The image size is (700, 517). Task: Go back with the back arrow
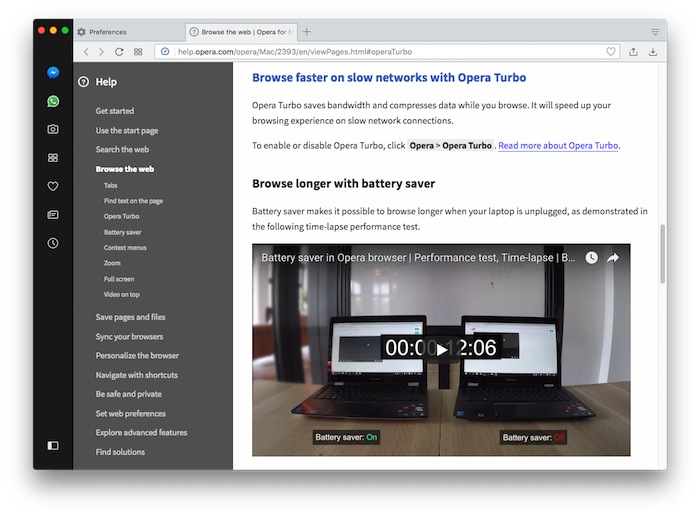(86, 52)
